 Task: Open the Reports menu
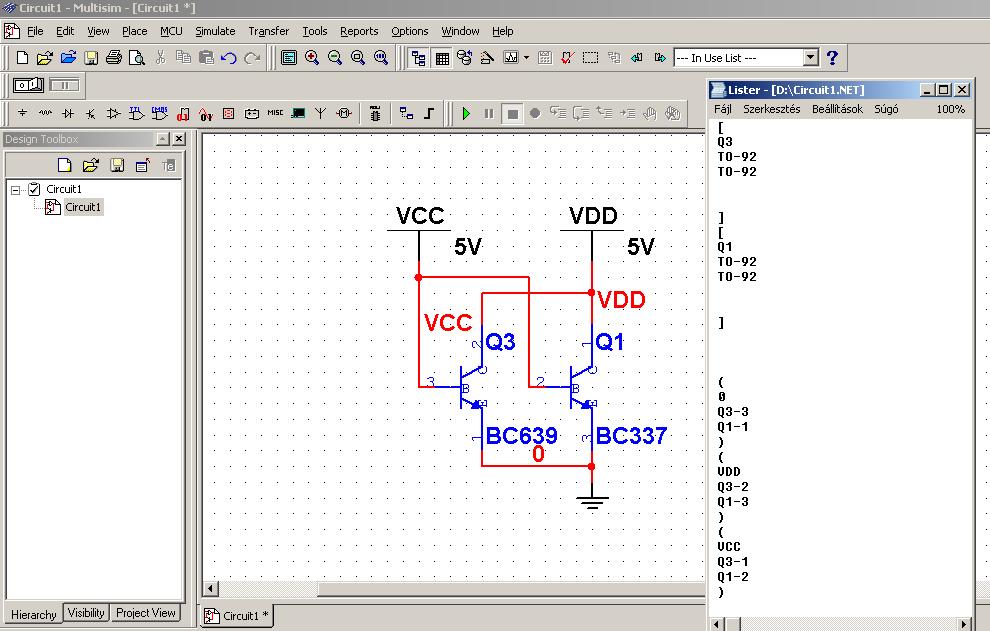[359, 31]
